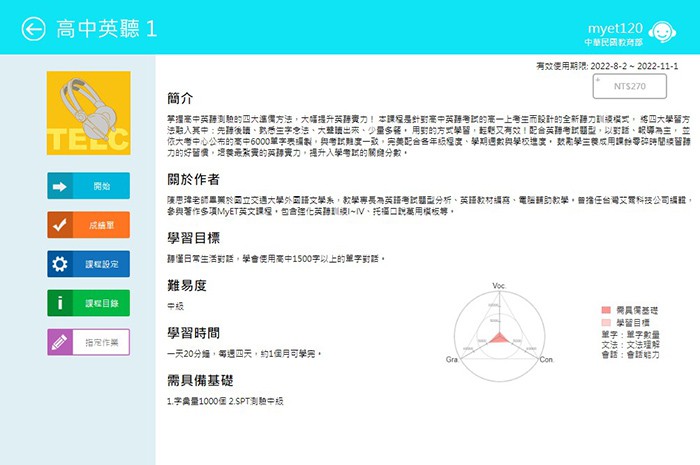Click the pink 學習目標 legend swatch

(605, 323)
